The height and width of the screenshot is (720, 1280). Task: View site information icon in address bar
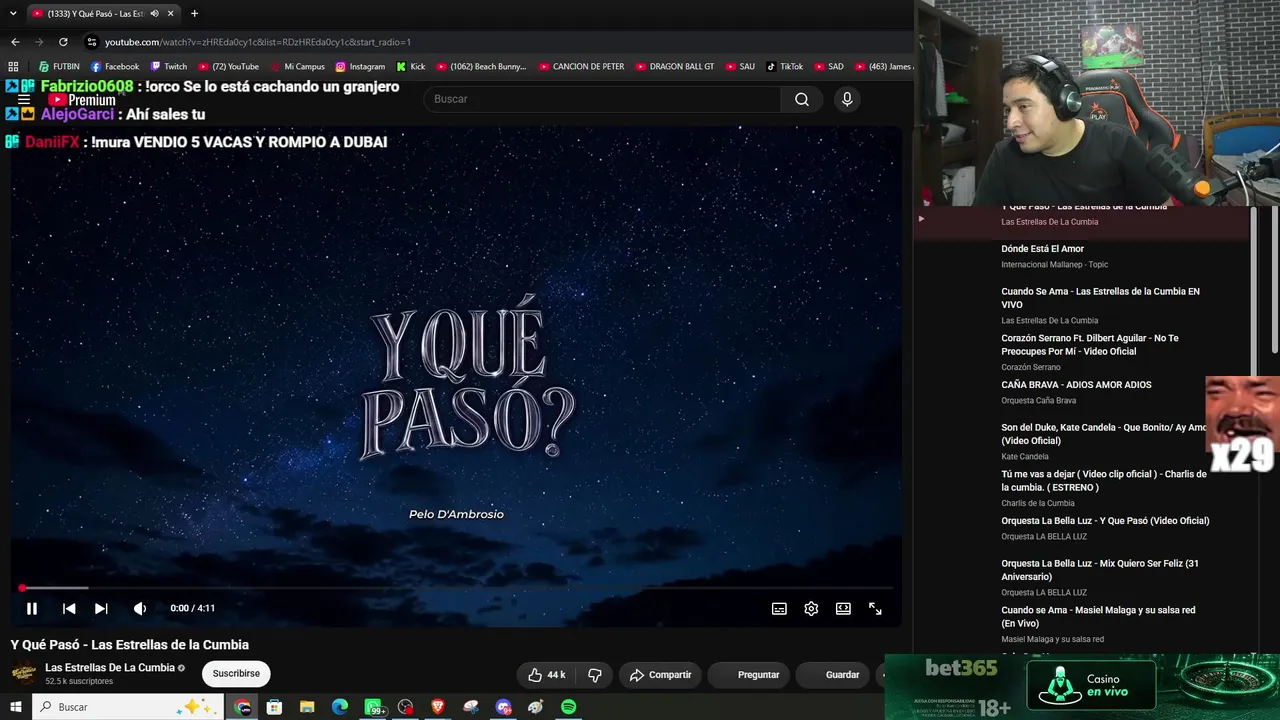click(92, 42)
